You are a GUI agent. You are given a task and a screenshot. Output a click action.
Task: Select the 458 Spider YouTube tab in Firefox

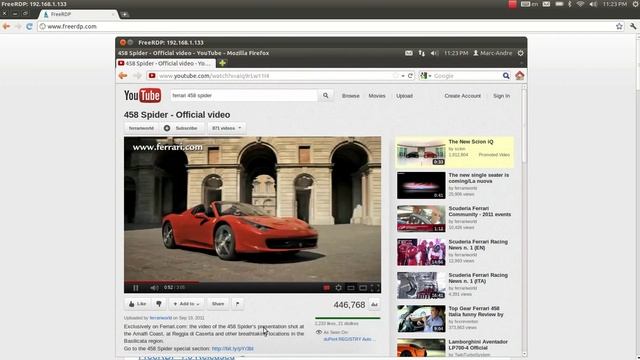pos(166,63)
